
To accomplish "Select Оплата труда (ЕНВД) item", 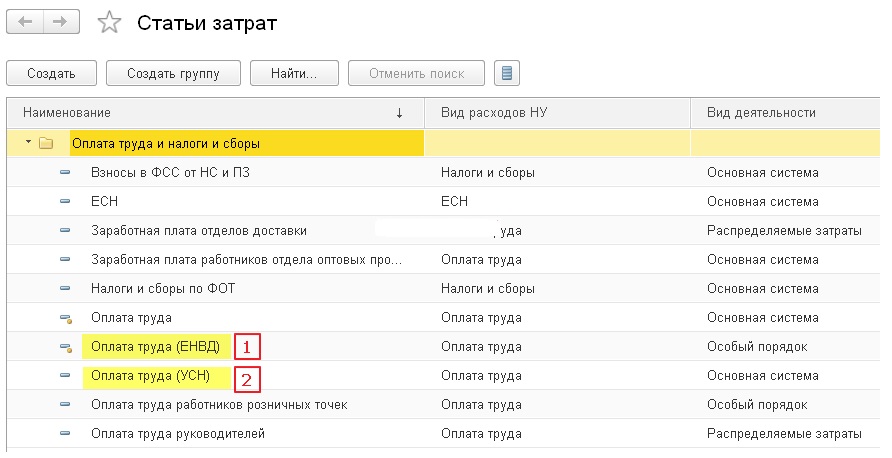I will (155, 346).
